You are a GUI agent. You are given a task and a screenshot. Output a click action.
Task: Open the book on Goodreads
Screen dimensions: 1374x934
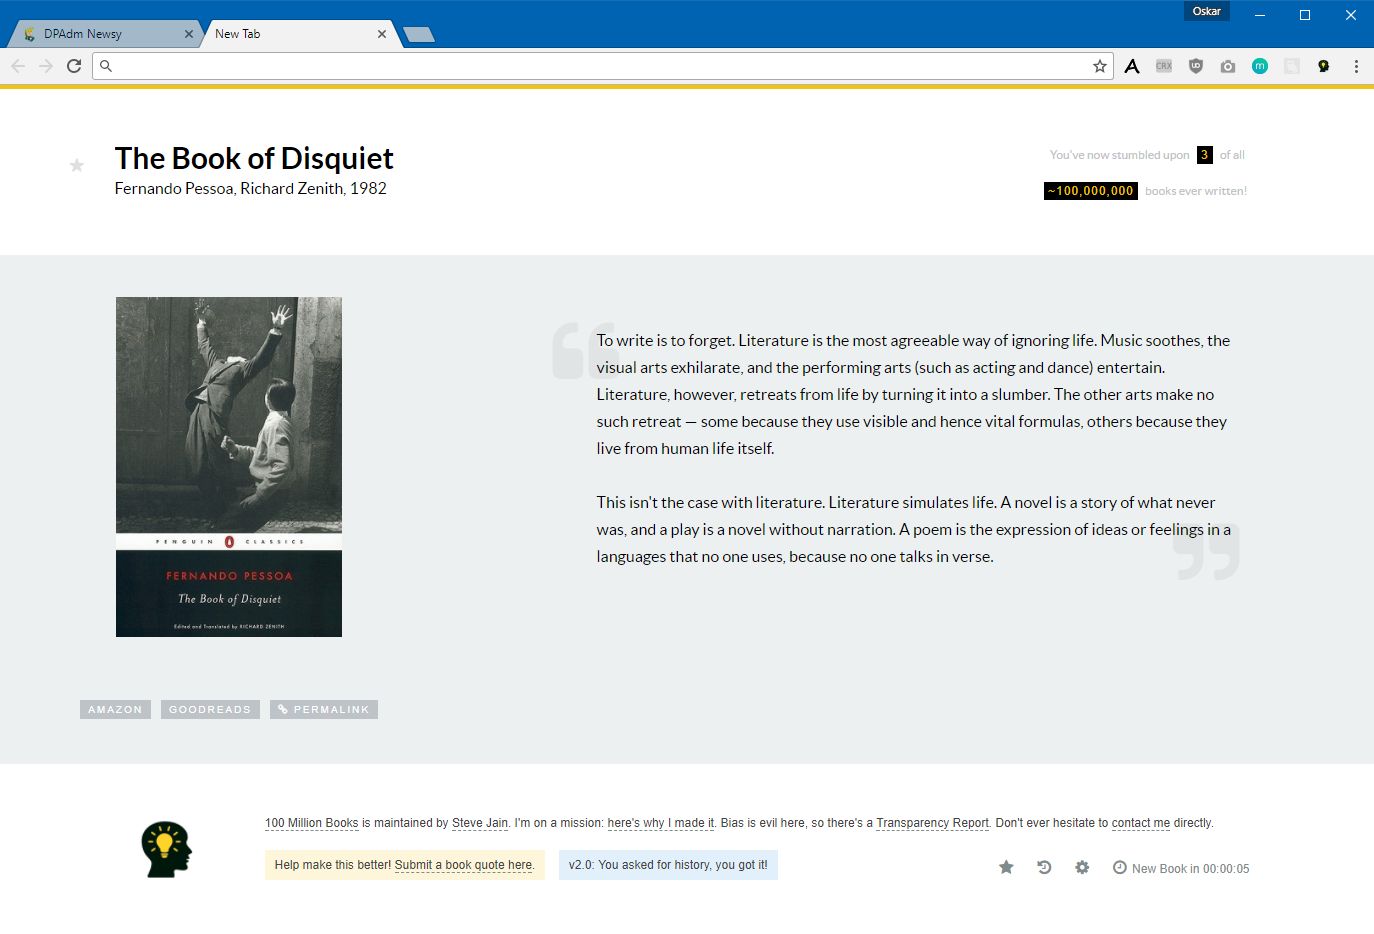click(210, 709)
